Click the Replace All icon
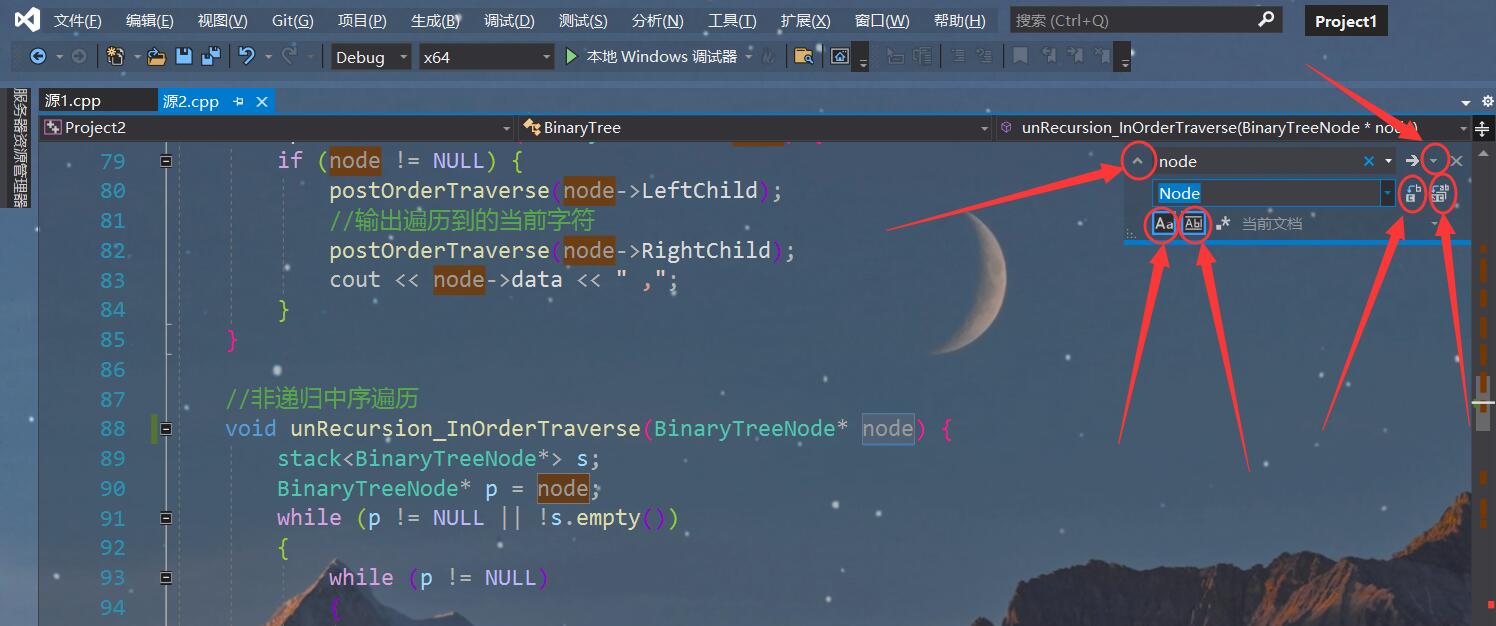This screenshot has height=626, width=1496. [x=1440, y=194]
